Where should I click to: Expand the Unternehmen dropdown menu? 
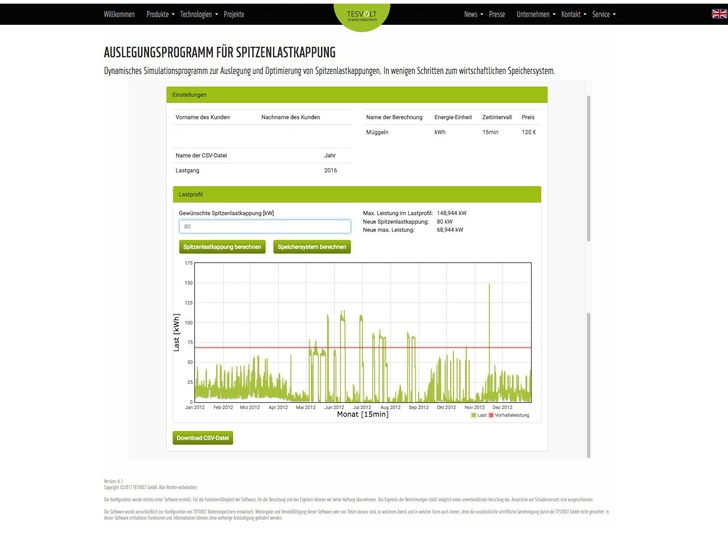pos(536,14)
